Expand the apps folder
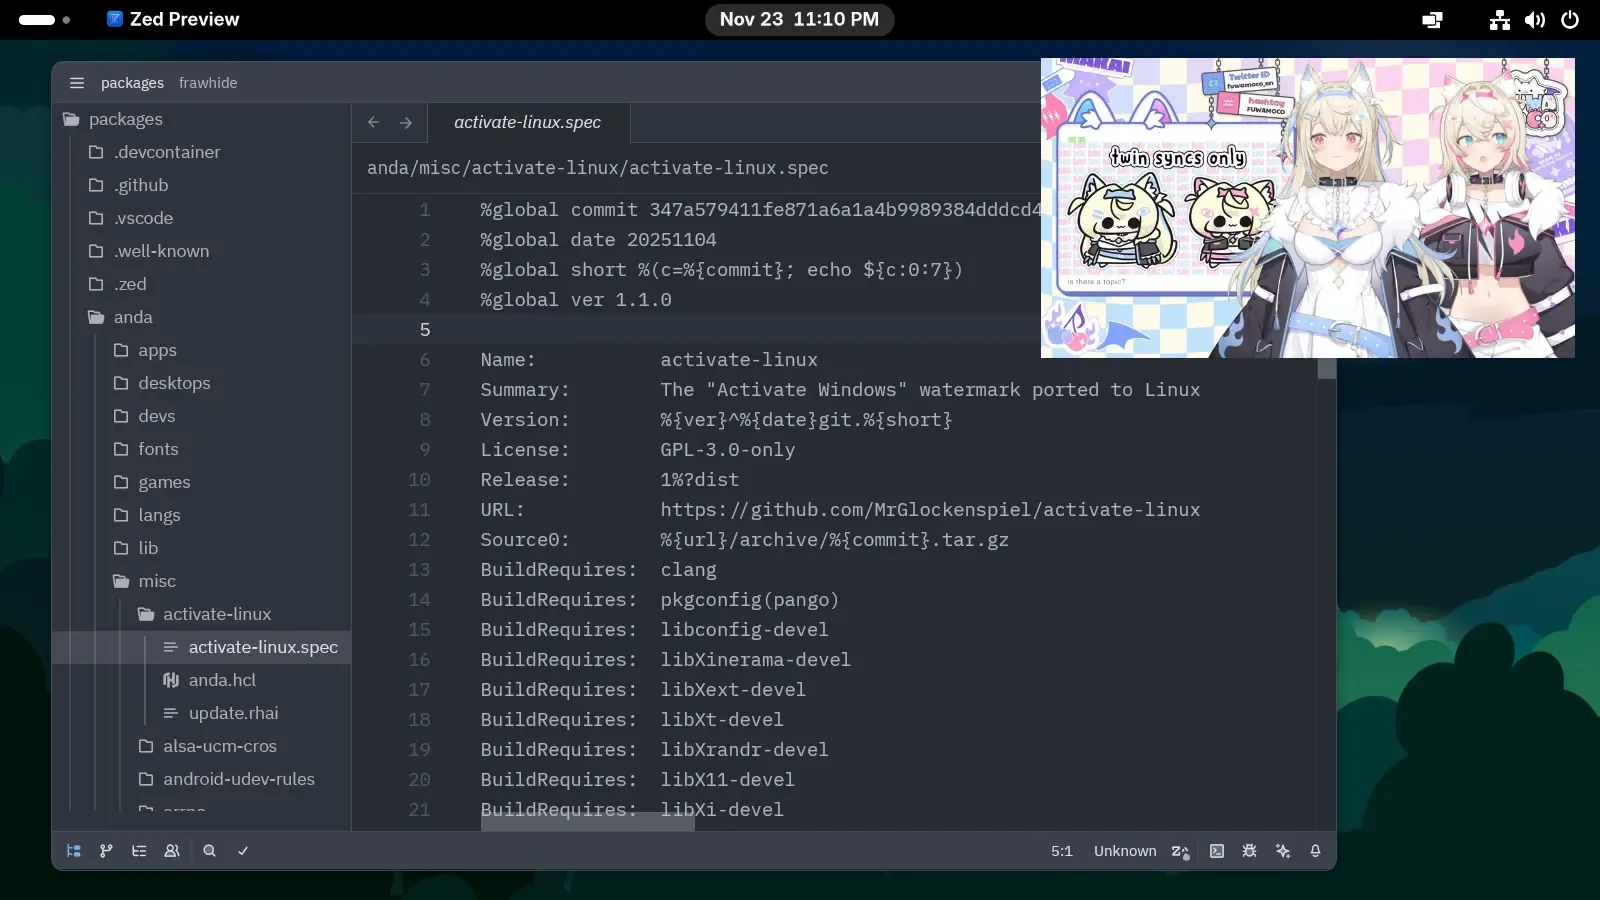Image resolution: width=1600 pixels, height=900 pixels. (157, 350)
